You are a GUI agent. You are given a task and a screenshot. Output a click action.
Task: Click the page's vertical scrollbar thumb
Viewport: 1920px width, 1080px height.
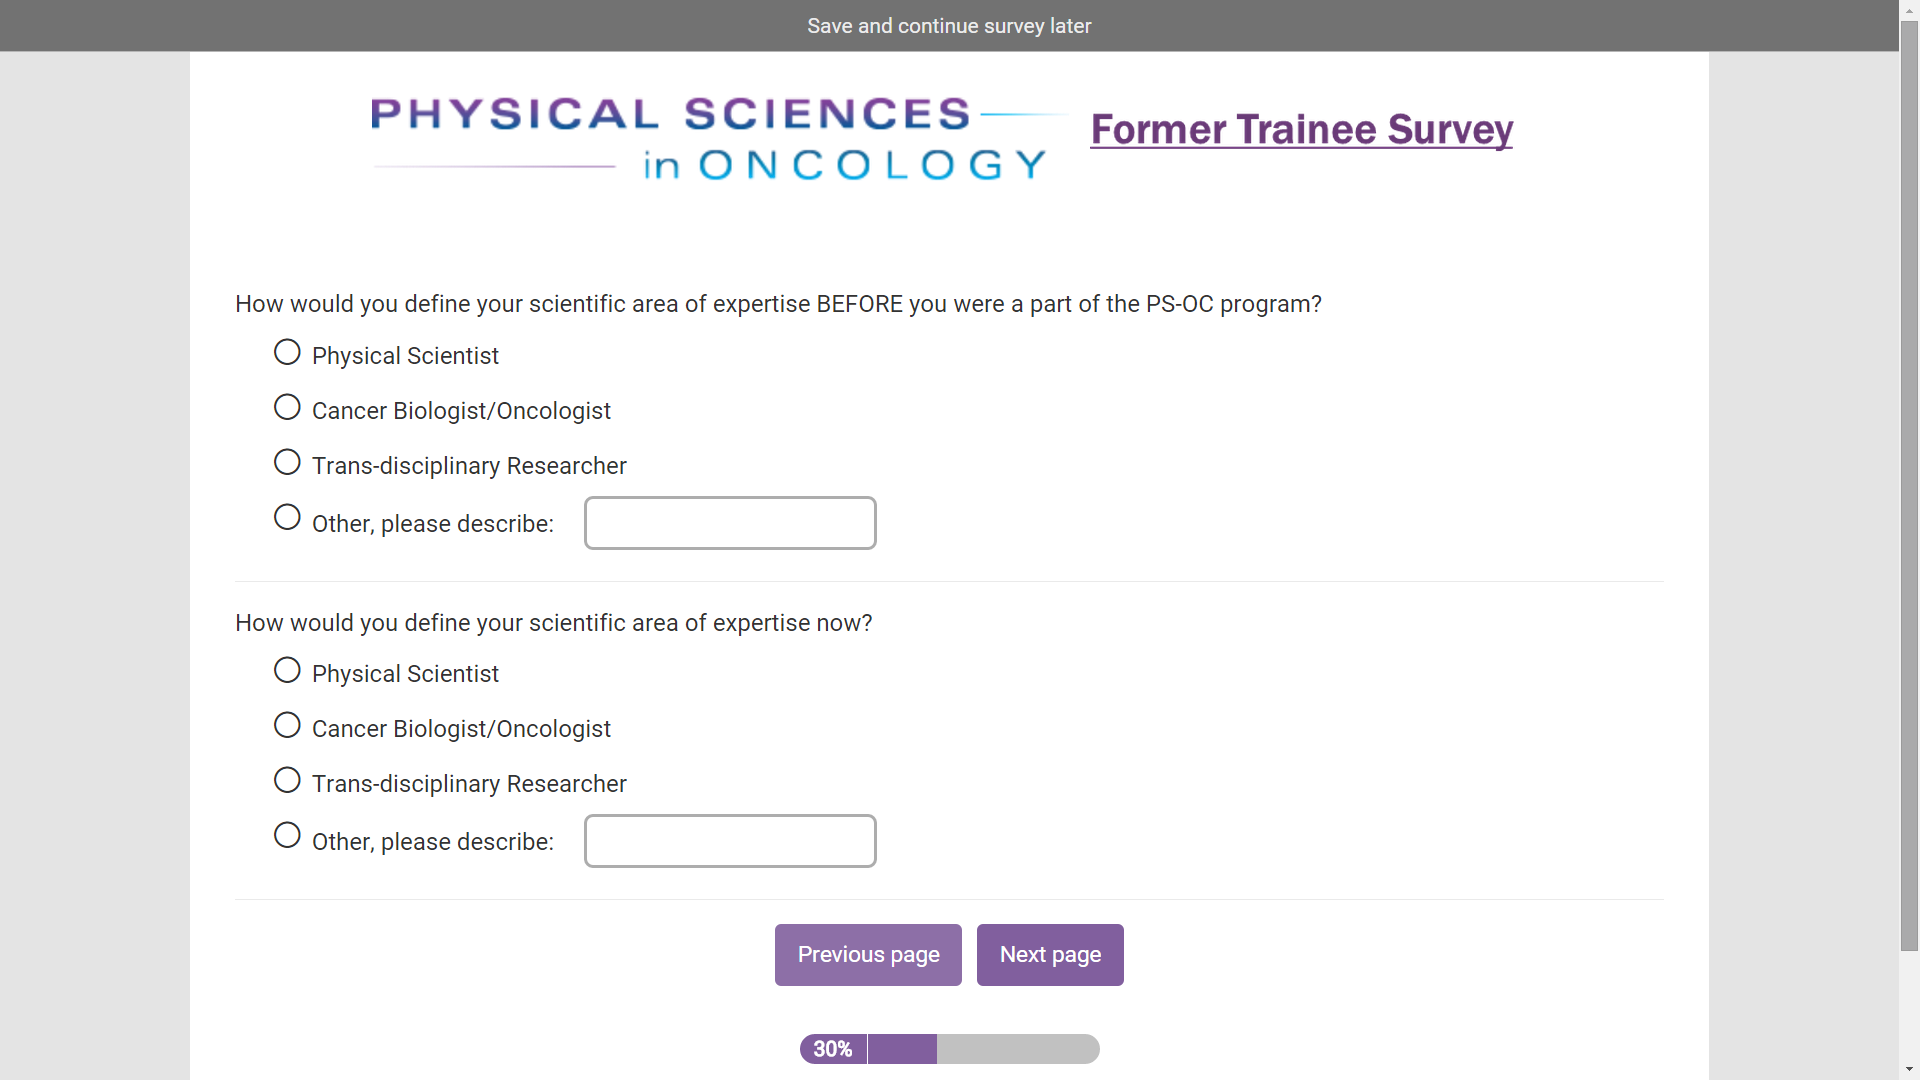click(x=1909, y=480)
